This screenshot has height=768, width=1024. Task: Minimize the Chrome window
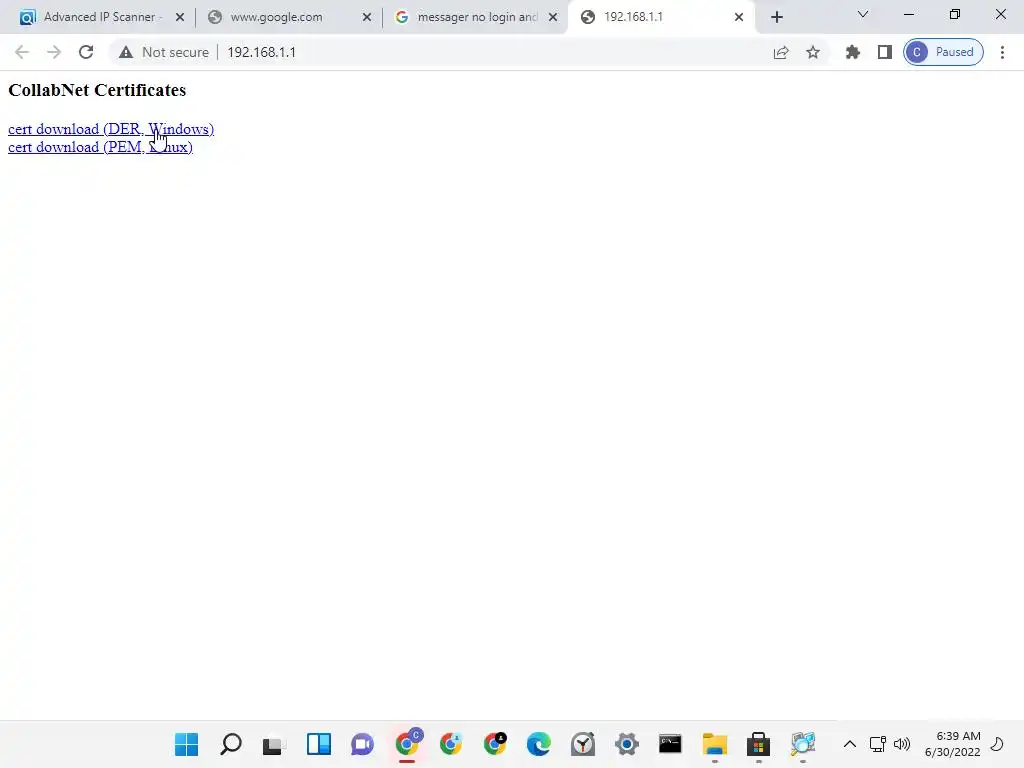coord(909,14)
